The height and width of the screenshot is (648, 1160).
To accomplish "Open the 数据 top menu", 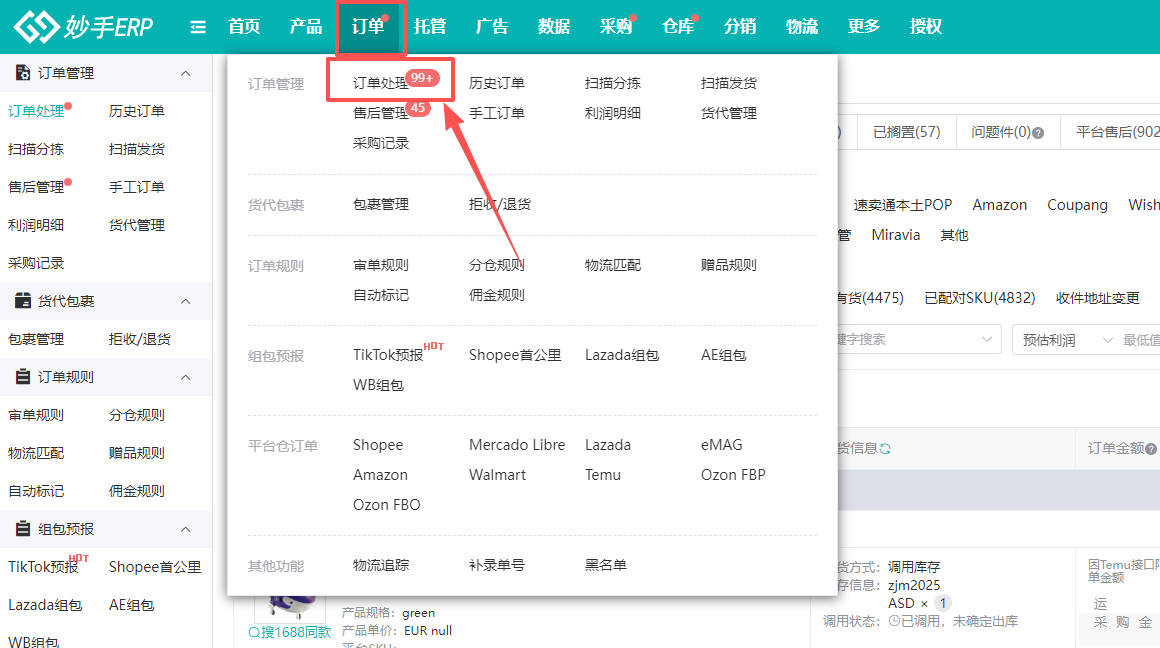I will coord(554,27).
